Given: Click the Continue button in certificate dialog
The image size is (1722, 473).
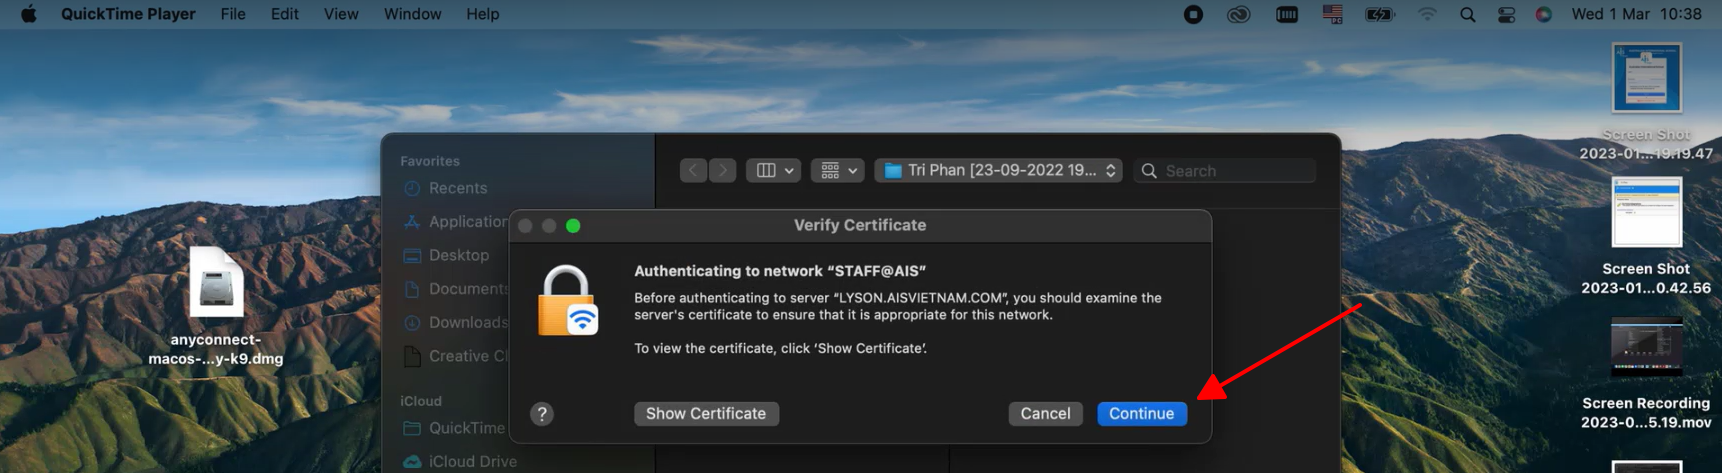Looking at the screenshot, I should (1141, 413).
